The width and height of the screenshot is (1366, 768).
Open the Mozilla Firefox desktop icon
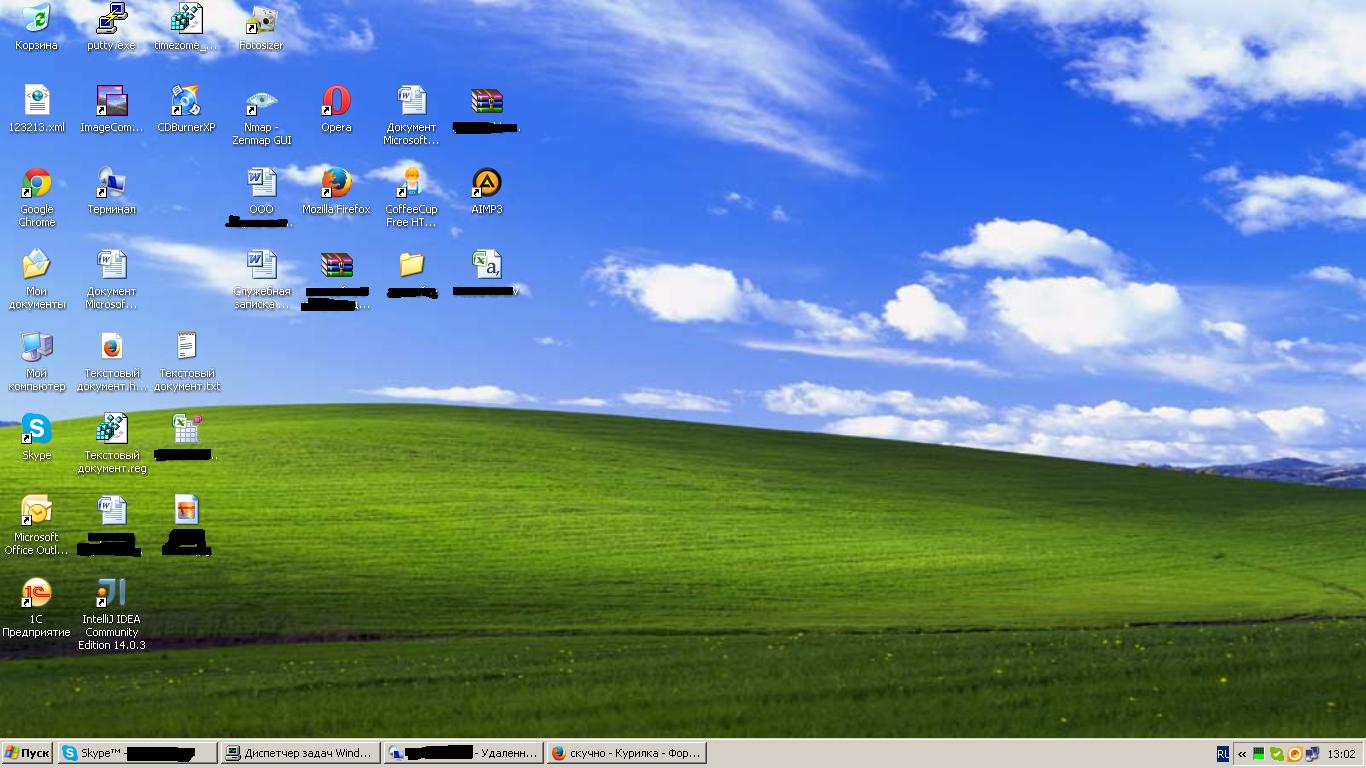[336, 182]
